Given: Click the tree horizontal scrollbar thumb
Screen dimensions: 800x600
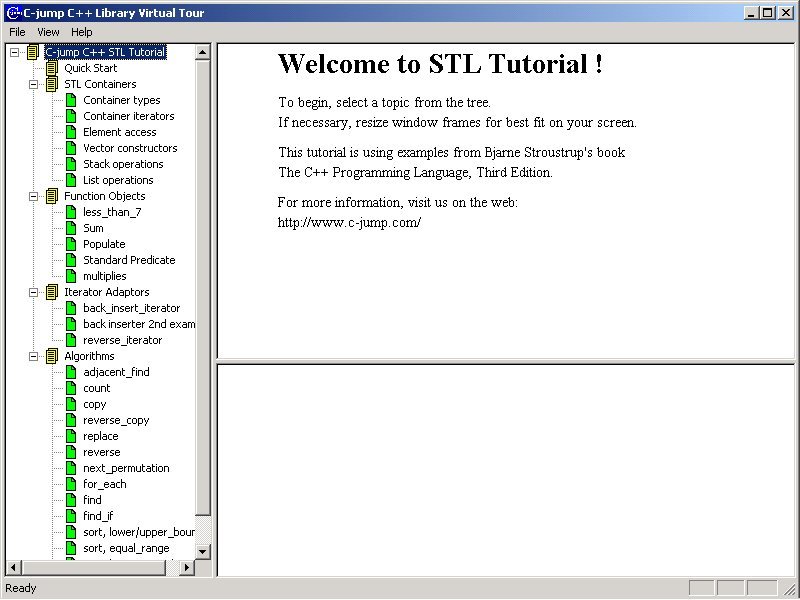Looking at the screenshot, I should (x=93, y=567).
